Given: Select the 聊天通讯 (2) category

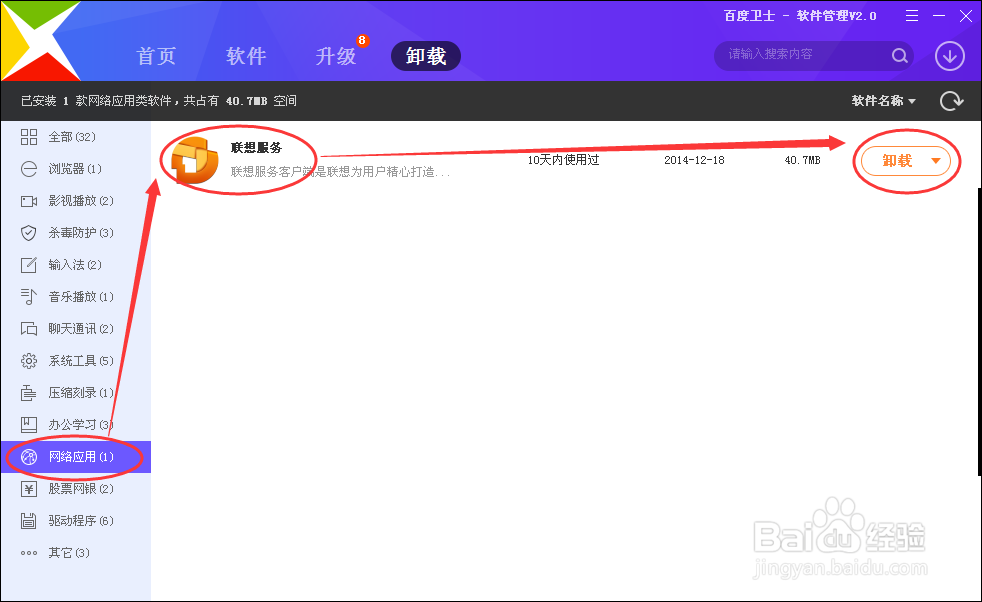Looking at the screenshot, I should tap(76, 328).
